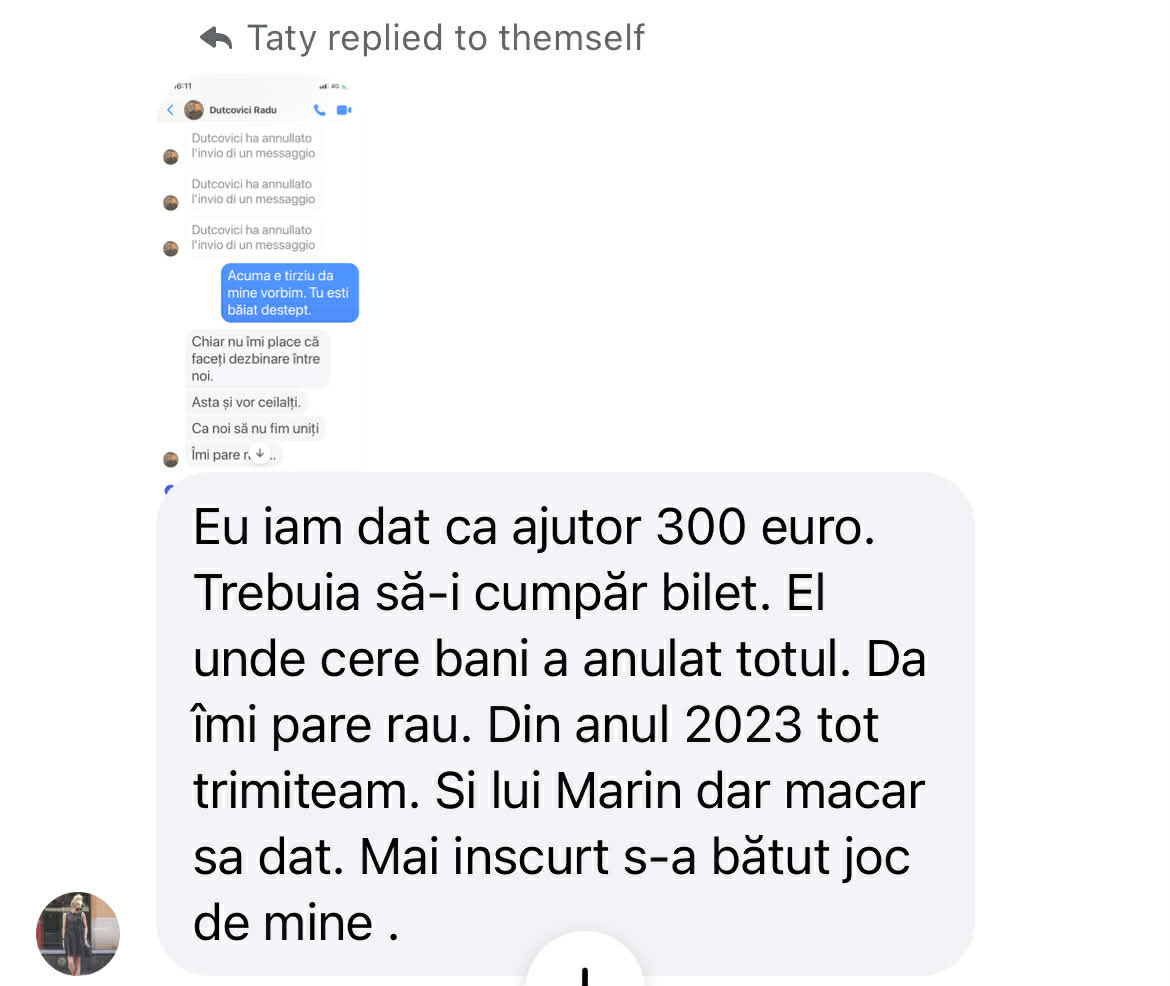Click the small down arrow over 'Îmi pare r'
The width and height of the screenshot is (1170, 986).
pyautogui.click(x=260, y=453)
